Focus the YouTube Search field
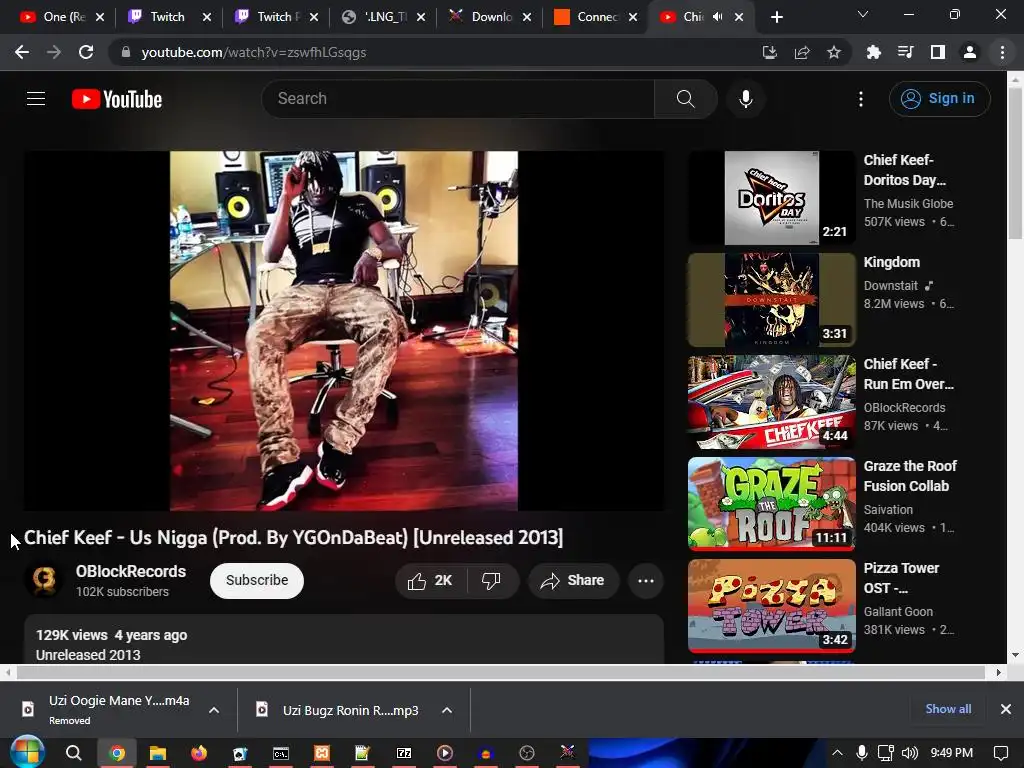 pos(458,99)
